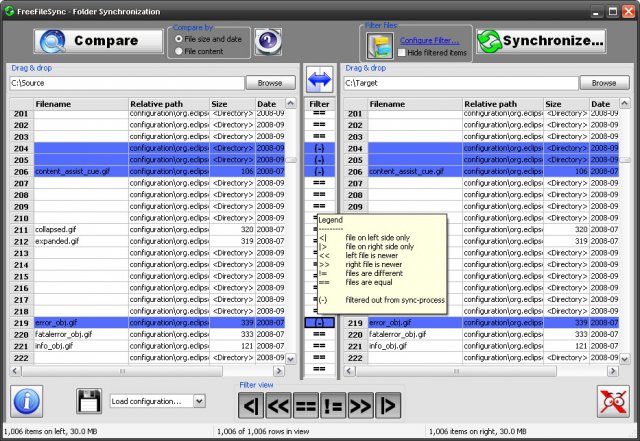Image resolution: width=640 pixels, height=441 pixels.
Task: Click the left grid horizontal scrollbar thumb
Action: pyautogui.click(x=122, y=371)
